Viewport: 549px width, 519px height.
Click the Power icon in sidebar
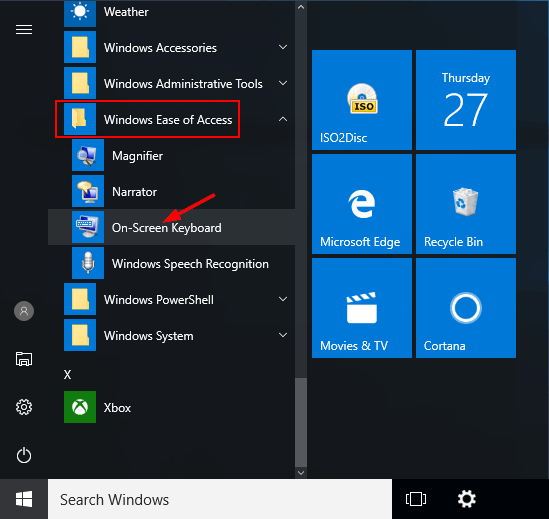point(24,455)
